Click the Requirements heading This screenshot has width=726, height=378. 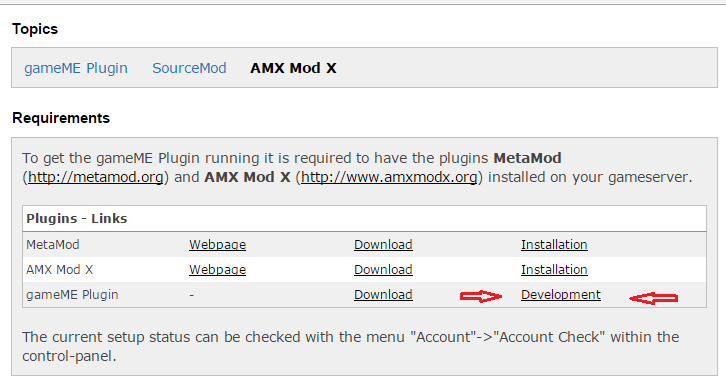[x=61, y=118]
